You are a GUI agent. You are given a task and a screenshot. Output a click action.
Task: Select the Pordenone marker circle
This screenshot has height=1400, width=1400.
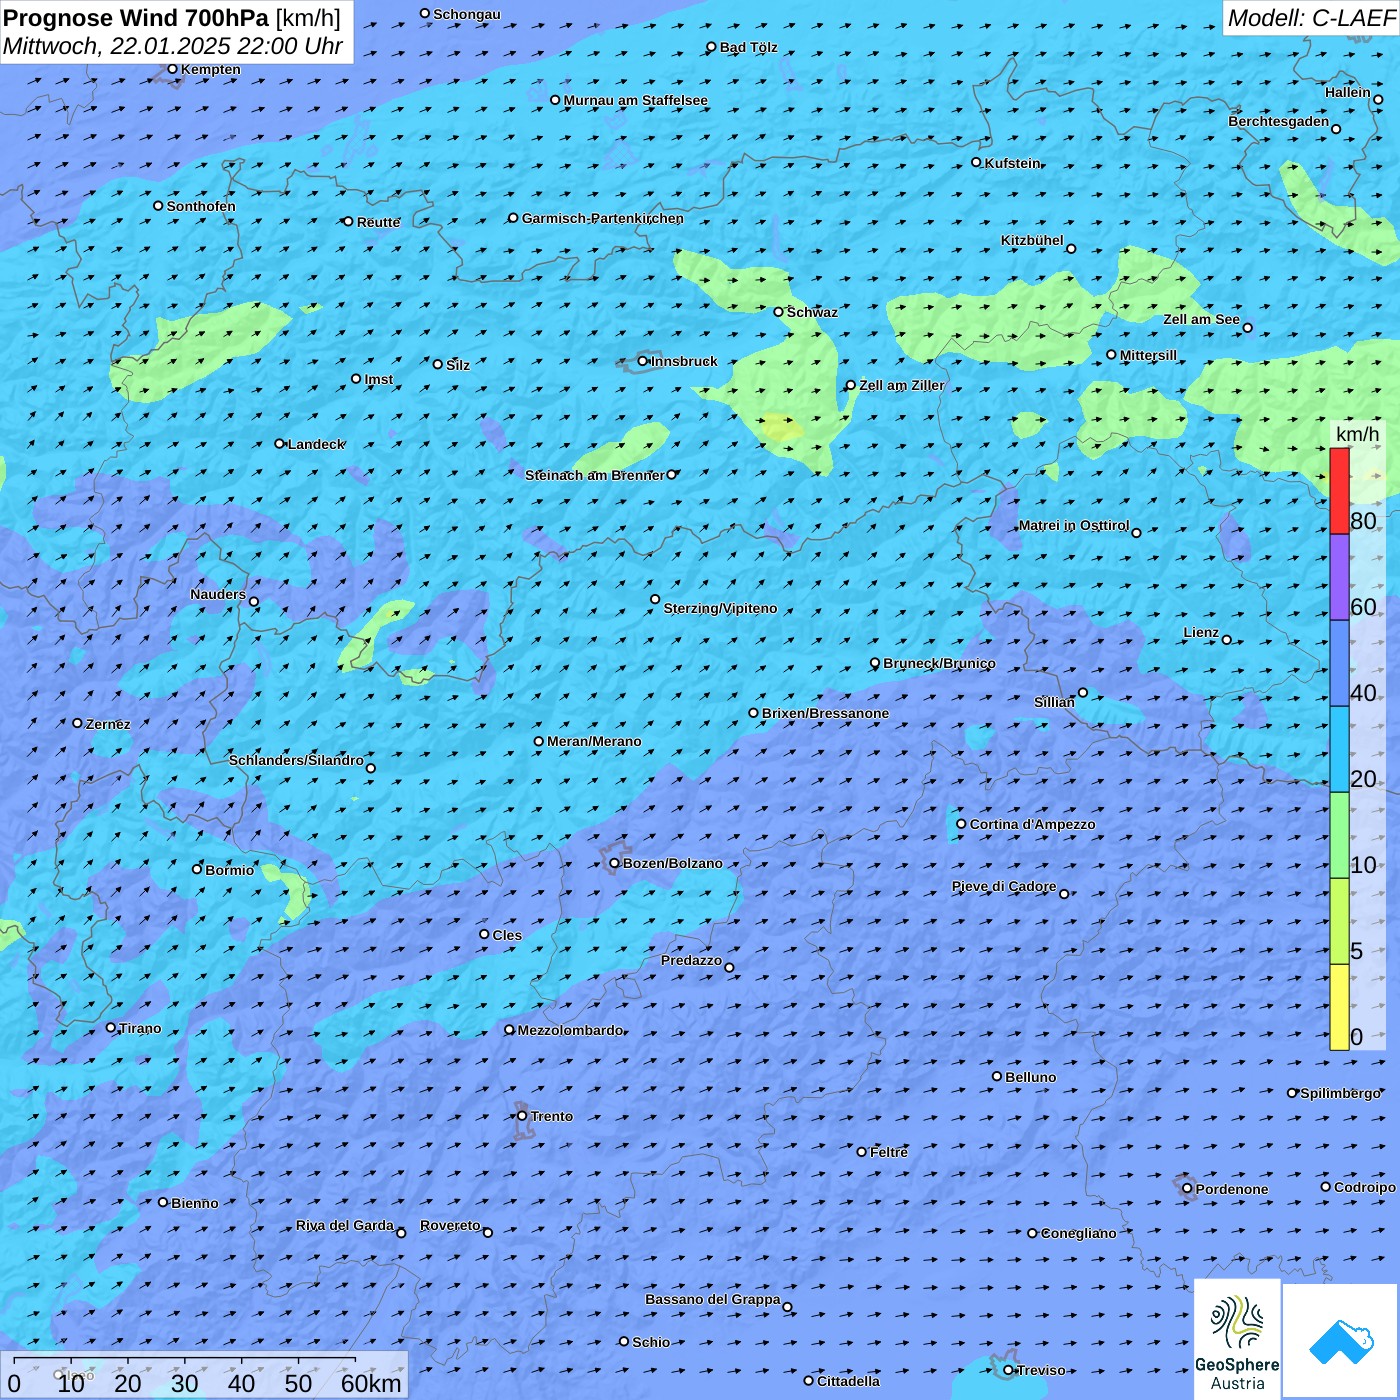click(1188, 1189)
